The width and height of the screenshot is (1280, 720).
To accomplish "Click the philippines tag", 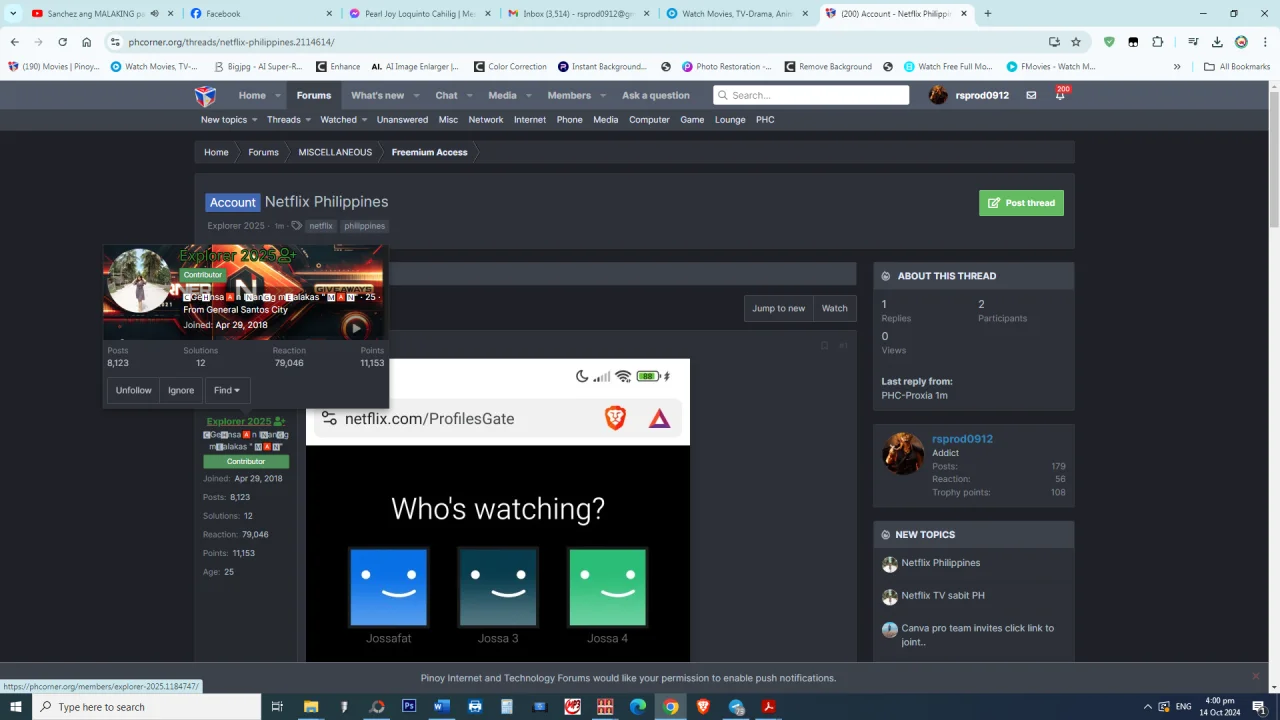I will [x=365, y=226].
